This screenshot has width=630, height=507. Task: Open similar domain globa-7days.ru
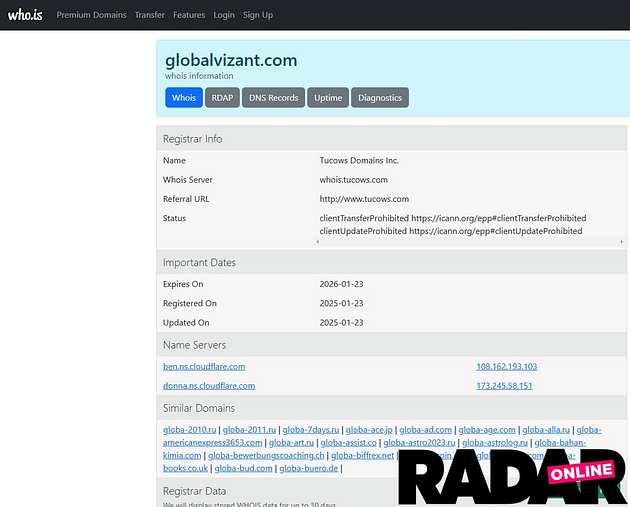(311, 429)
